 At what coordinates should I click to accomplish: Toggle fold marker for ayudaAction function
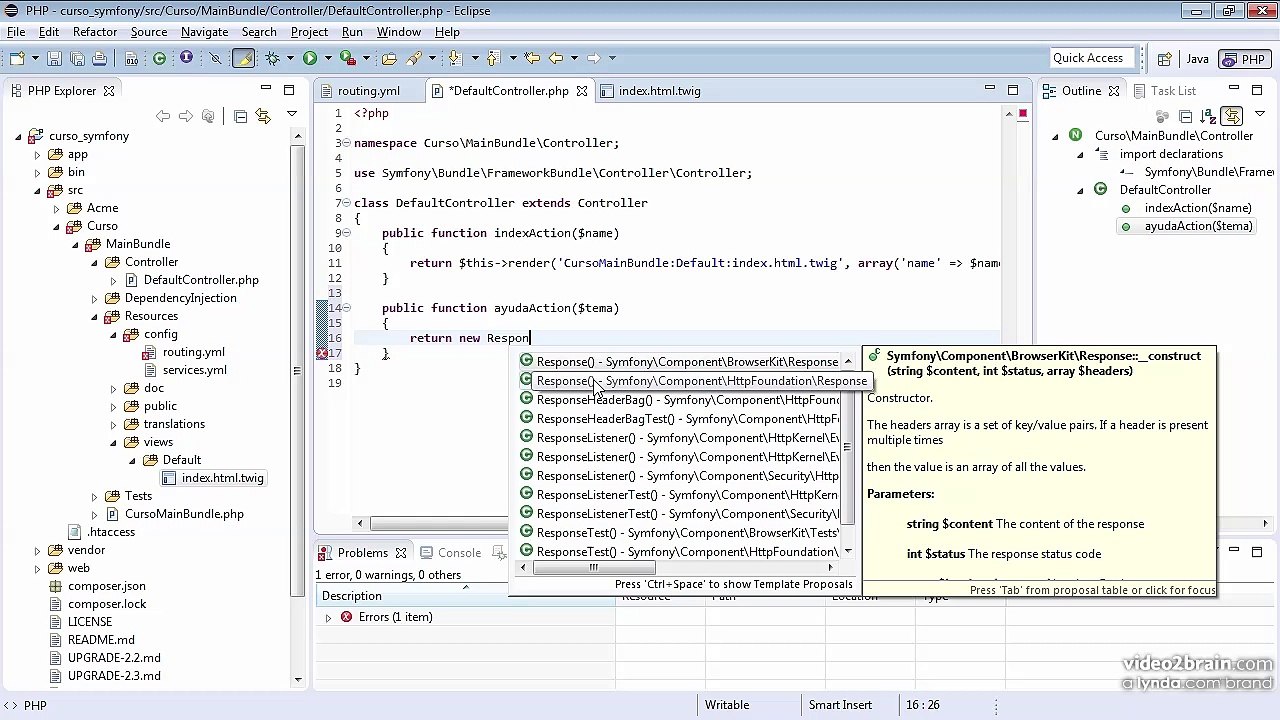click(x=346, y=308)
